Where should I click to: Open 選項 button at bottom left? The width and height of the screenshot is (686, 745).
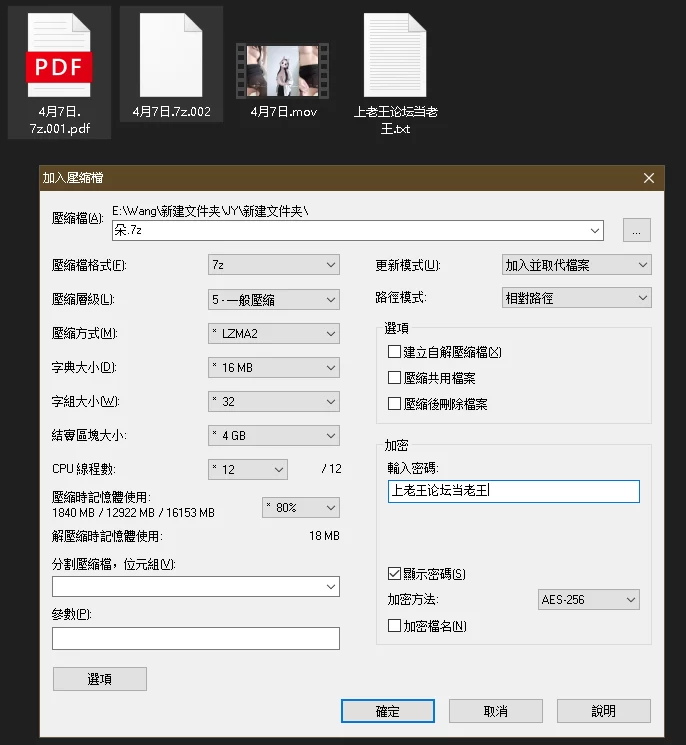tap(99, 679)
